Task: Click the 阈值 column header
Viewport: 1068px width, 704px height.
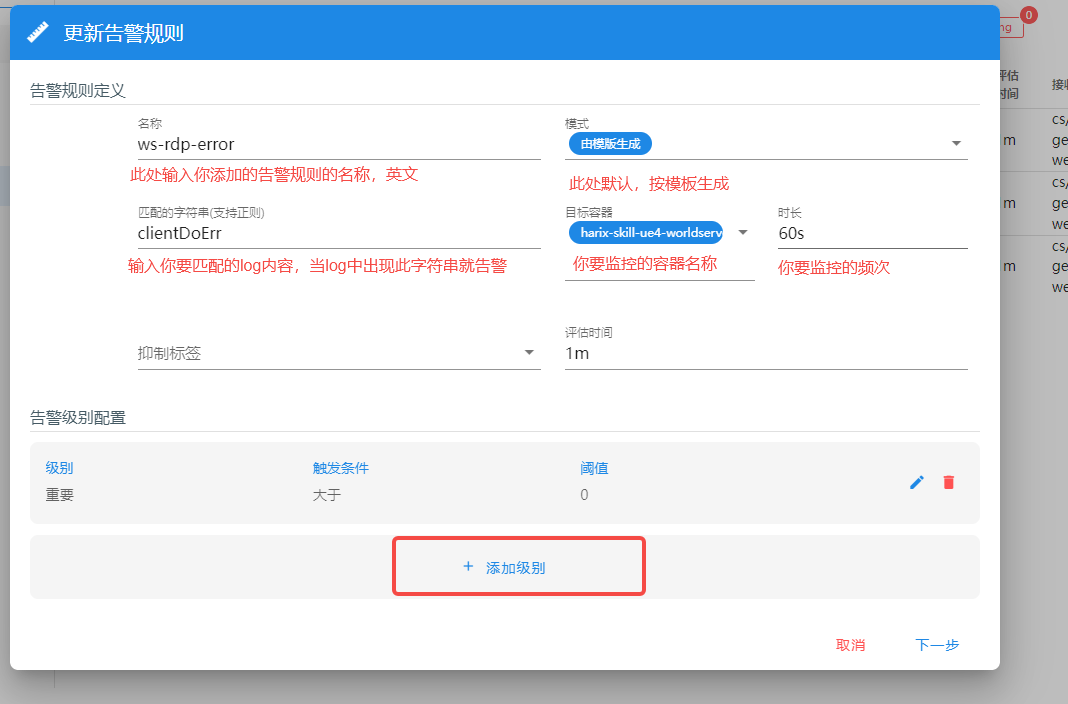Action: 594,468
